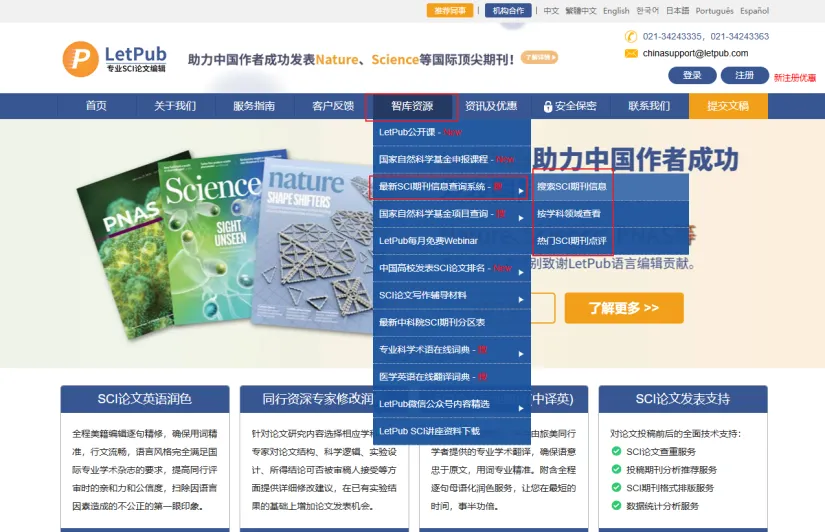
Task: Click chinasupport@letpub.com email address
Action: 695,53
